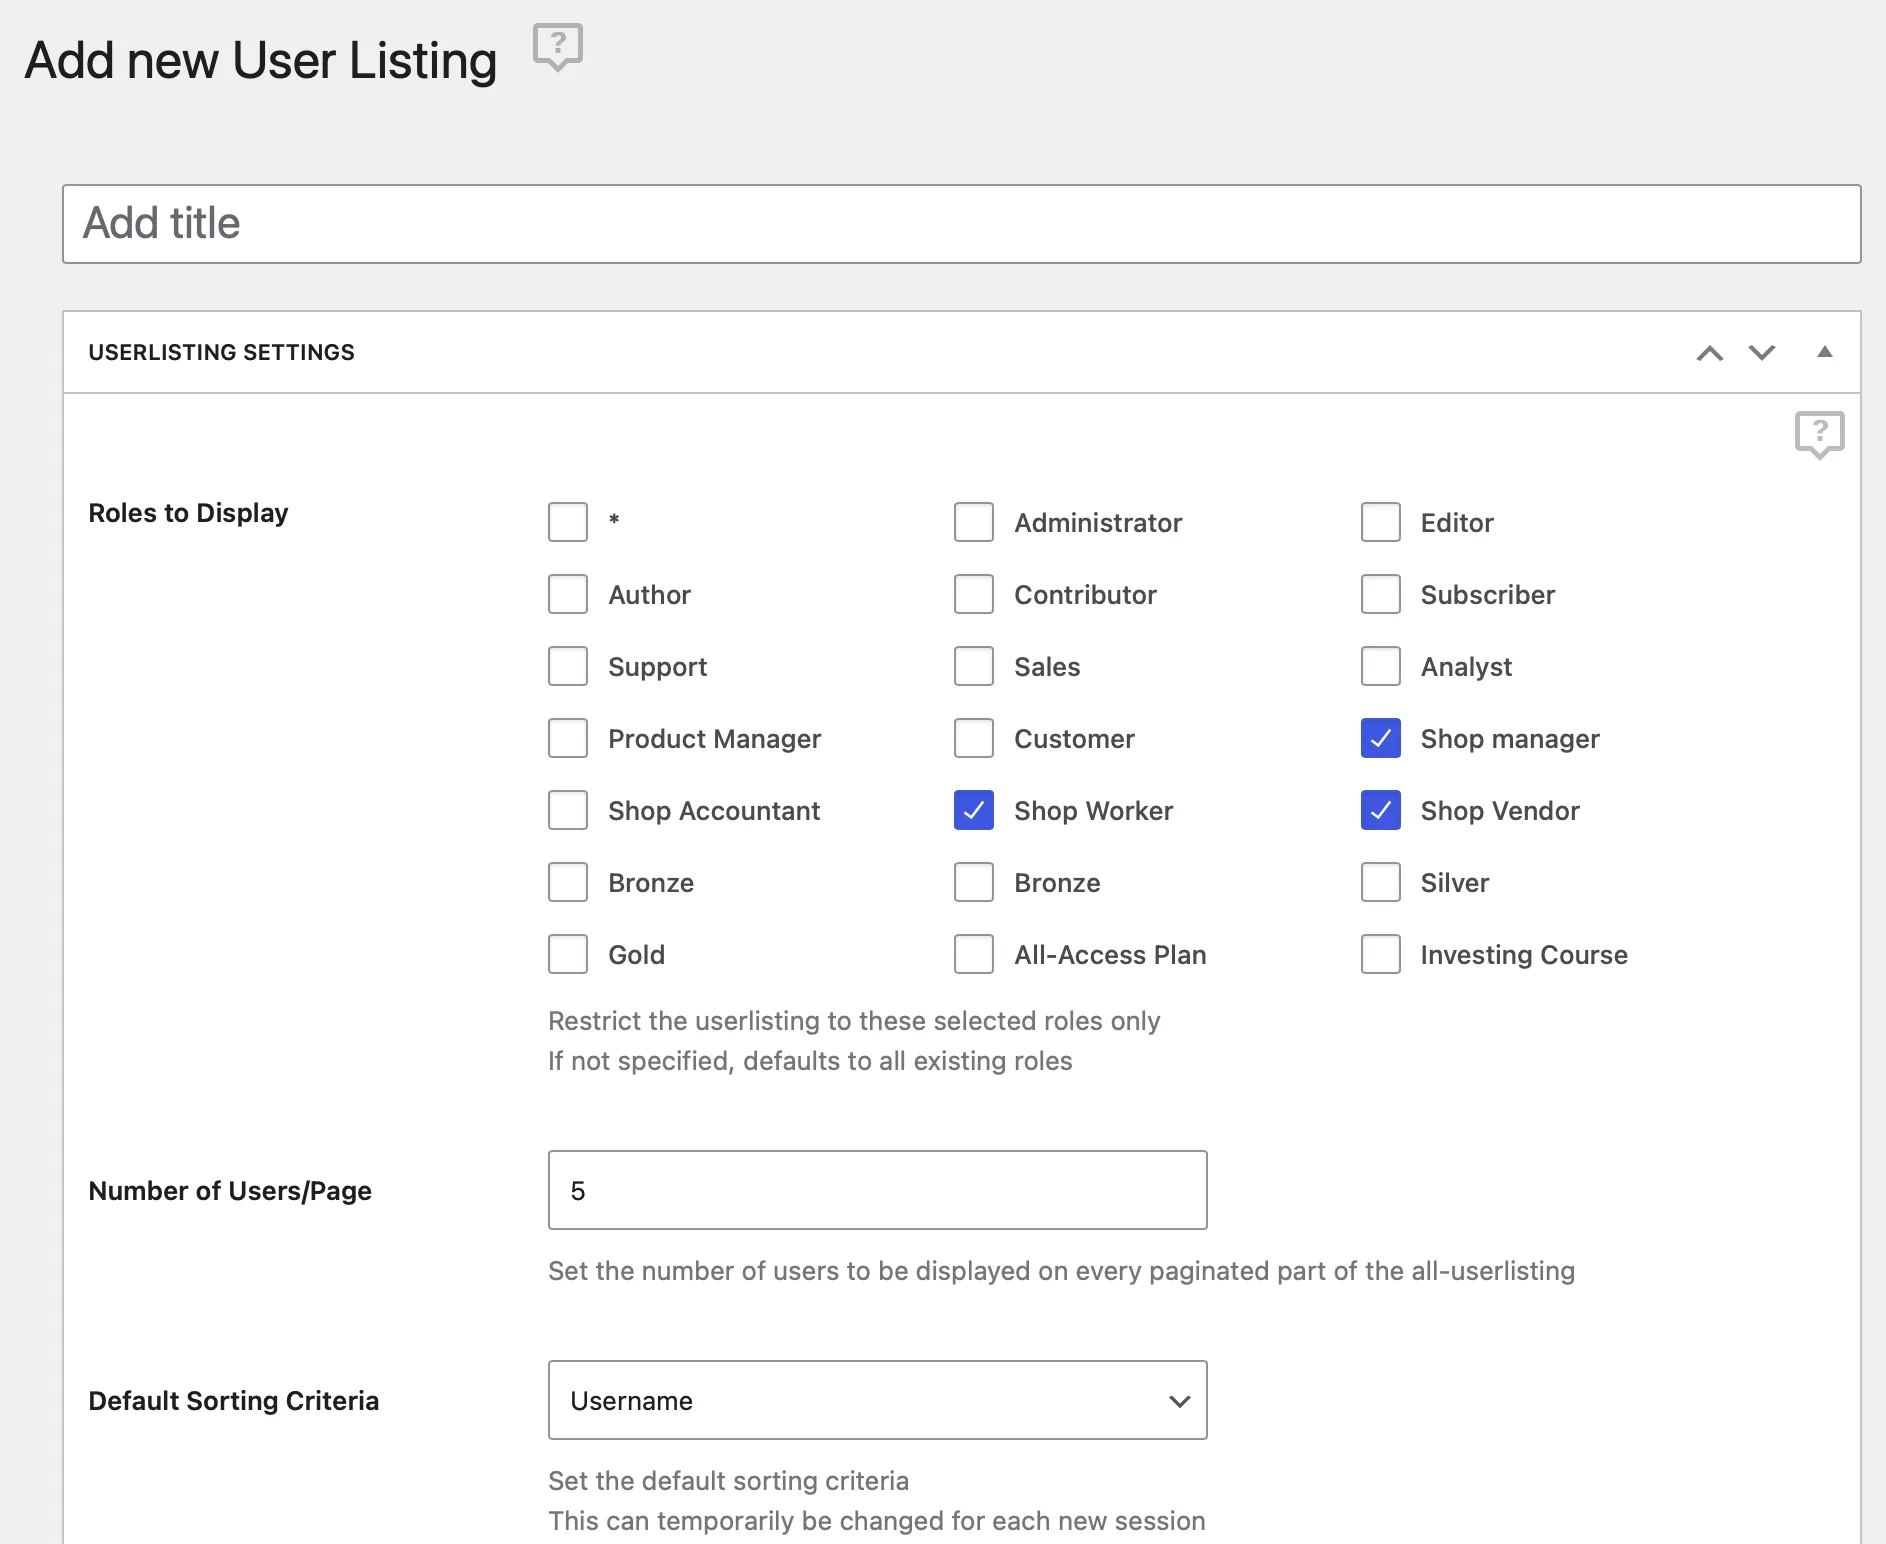Check the Customer role
The image size is (1886, 1544).
coord(974,738)
